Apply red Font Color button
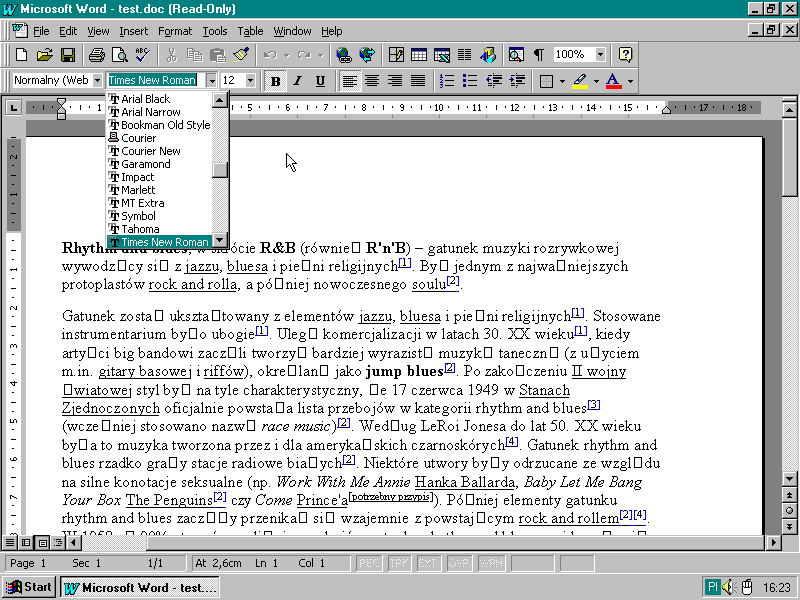 (614, 81)
